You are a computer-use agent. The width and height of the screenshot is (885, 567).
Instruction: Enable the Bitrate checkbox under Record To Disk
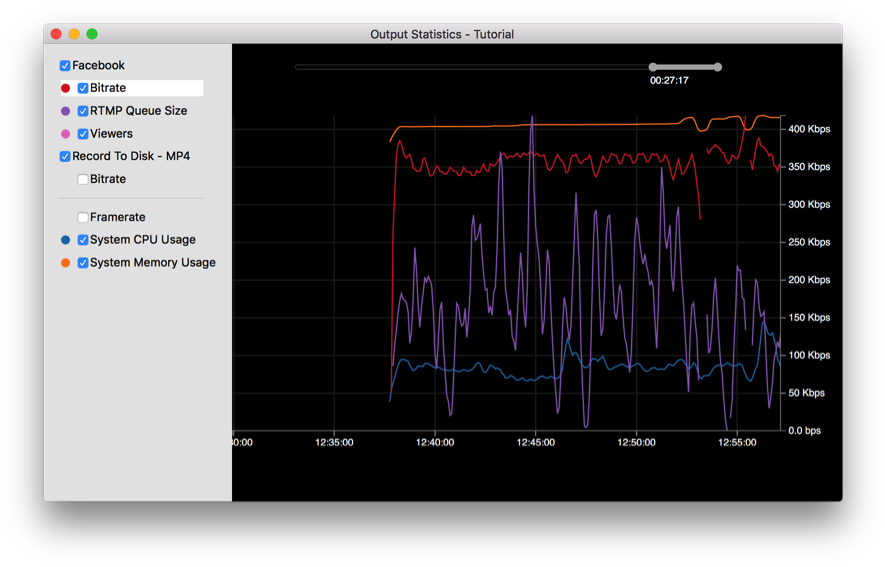(x=83, y=179)
